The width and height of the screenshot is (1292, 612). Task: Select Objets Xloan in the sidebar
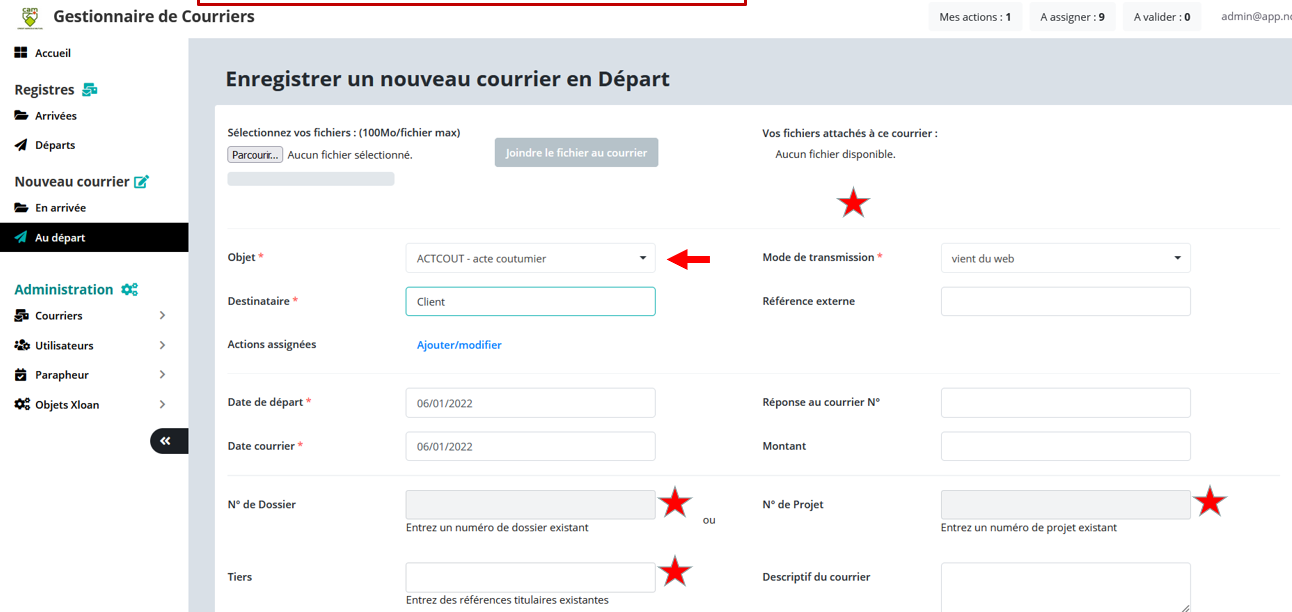click(67, 405)
